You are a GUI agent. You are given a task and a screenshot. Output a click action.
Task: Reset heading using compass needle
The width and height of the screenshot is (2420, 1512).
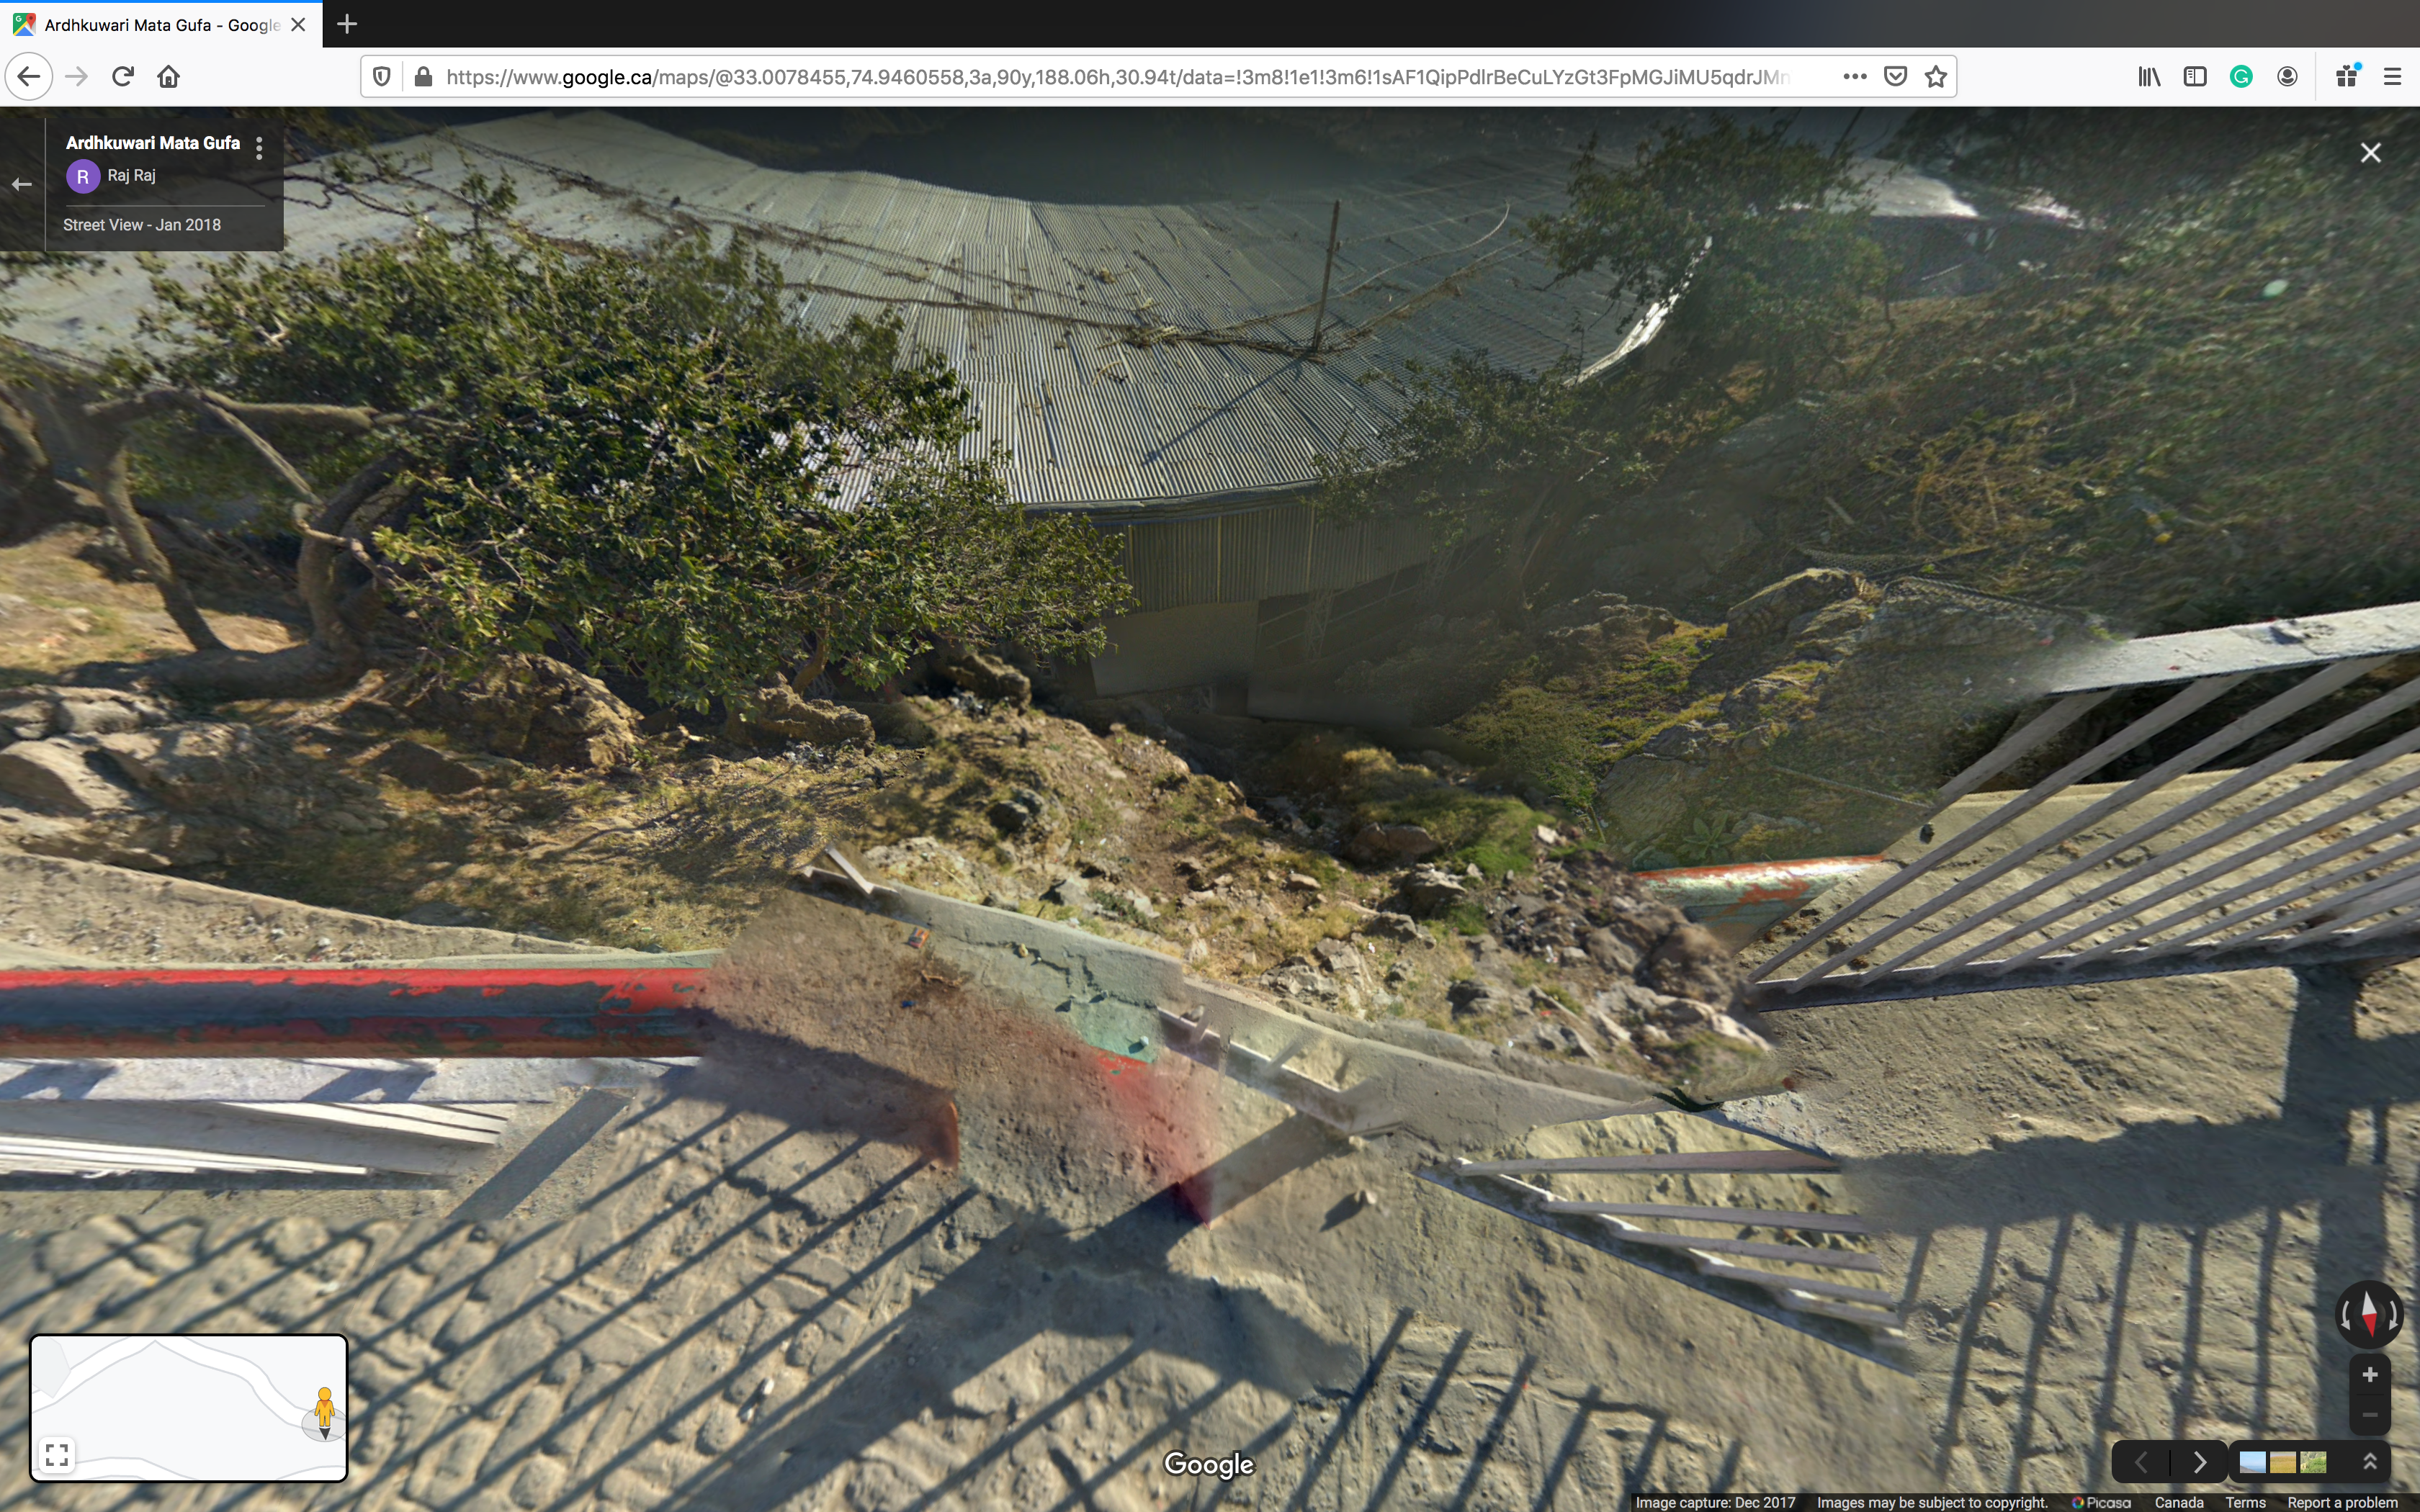click(2369, 1314)
